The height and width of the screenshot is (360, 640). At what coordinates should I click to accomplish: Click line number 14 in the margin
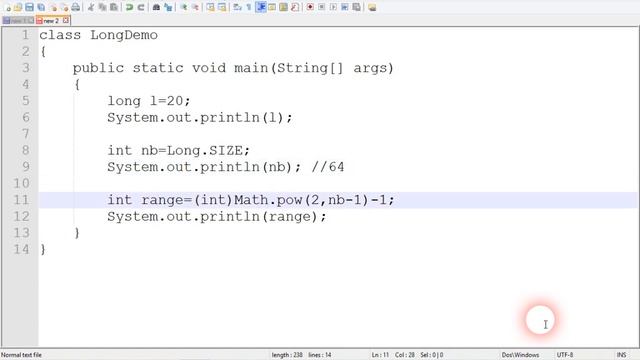[x=21, y=249]
